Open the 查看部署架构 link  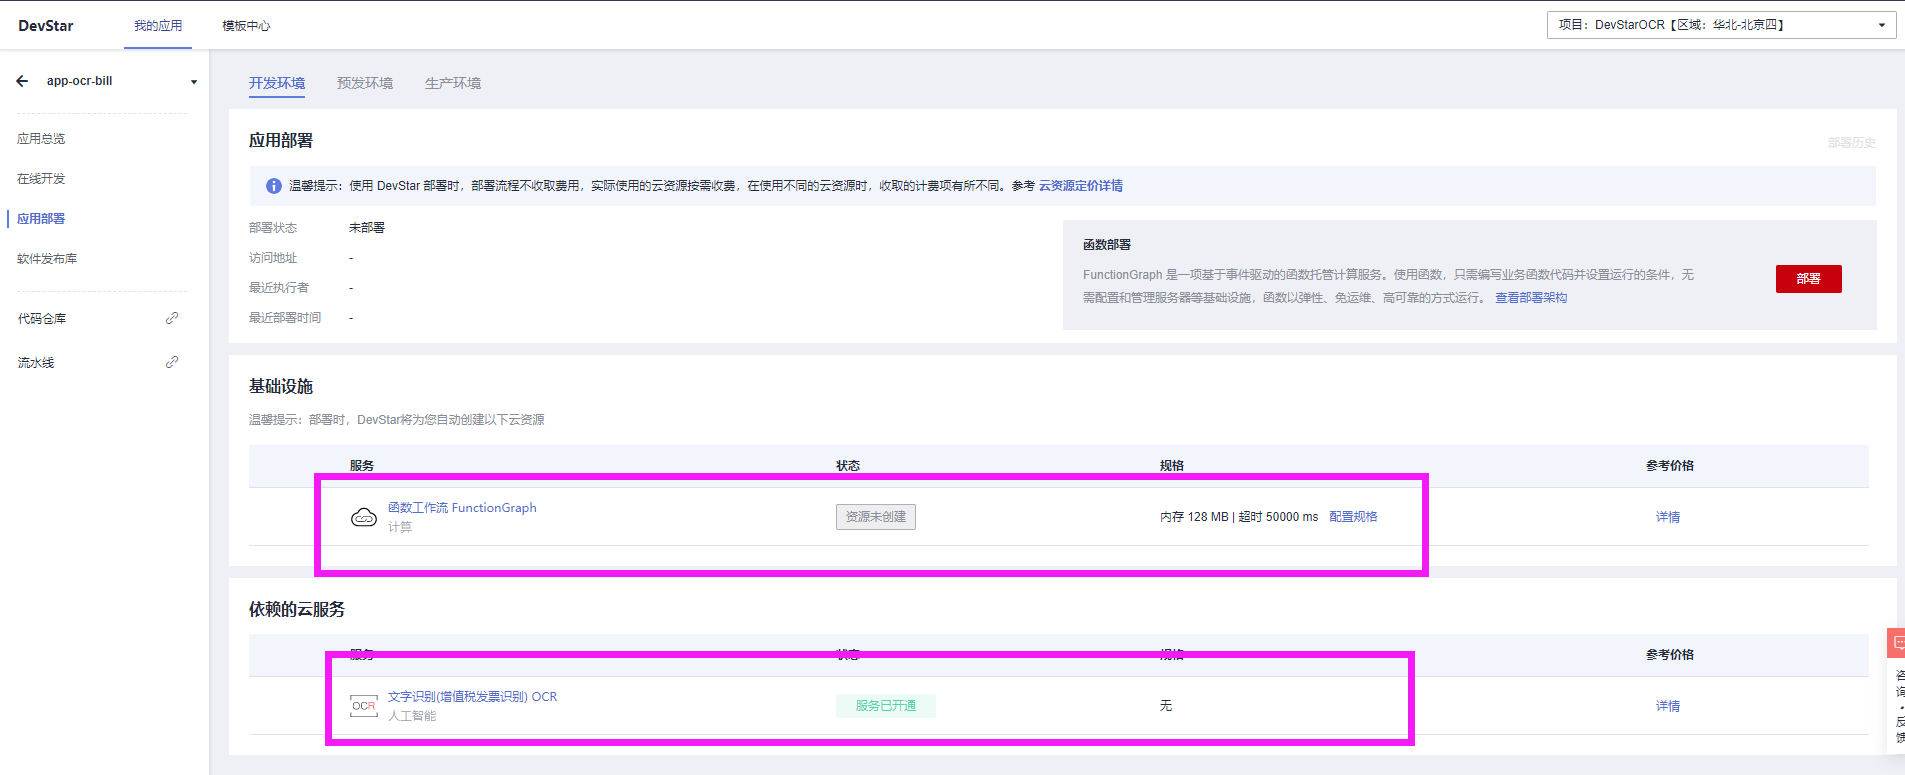tap(1531, 298)
